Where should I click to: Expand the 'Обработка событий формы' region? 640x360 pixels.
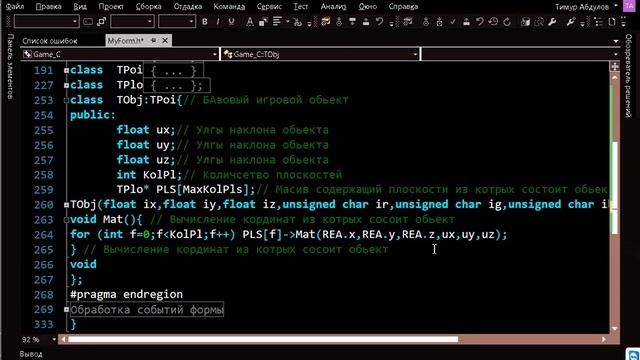click(66, 310)
